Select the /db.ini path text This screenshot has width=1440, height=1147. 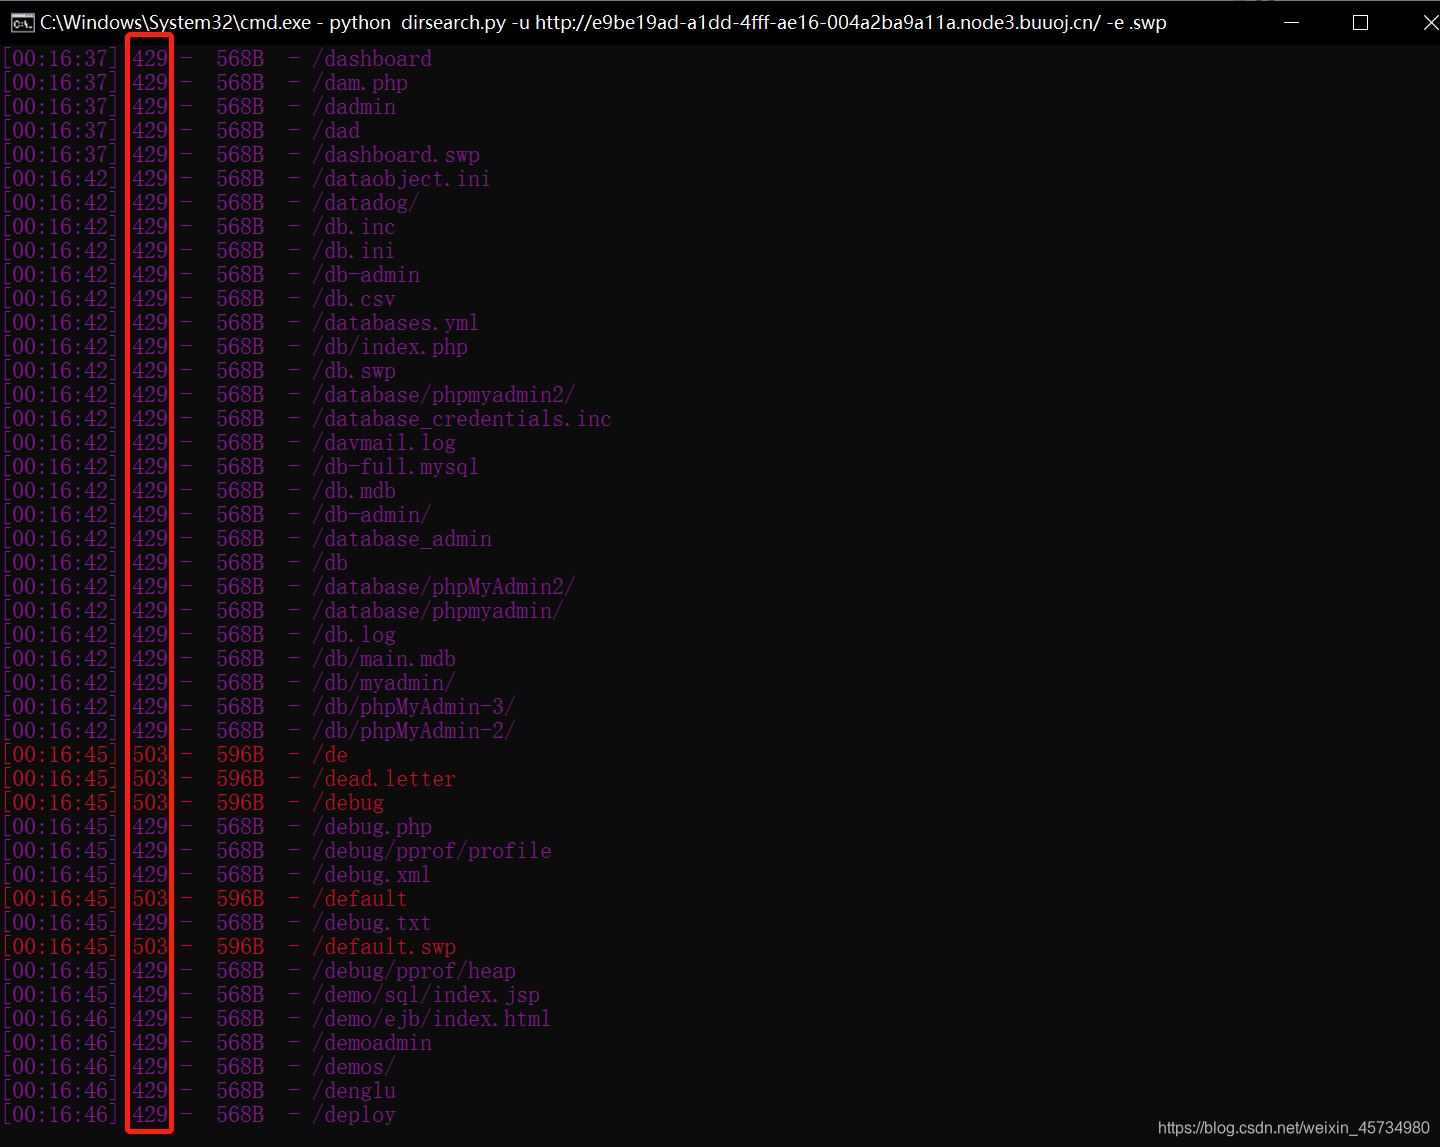[354, 251]
